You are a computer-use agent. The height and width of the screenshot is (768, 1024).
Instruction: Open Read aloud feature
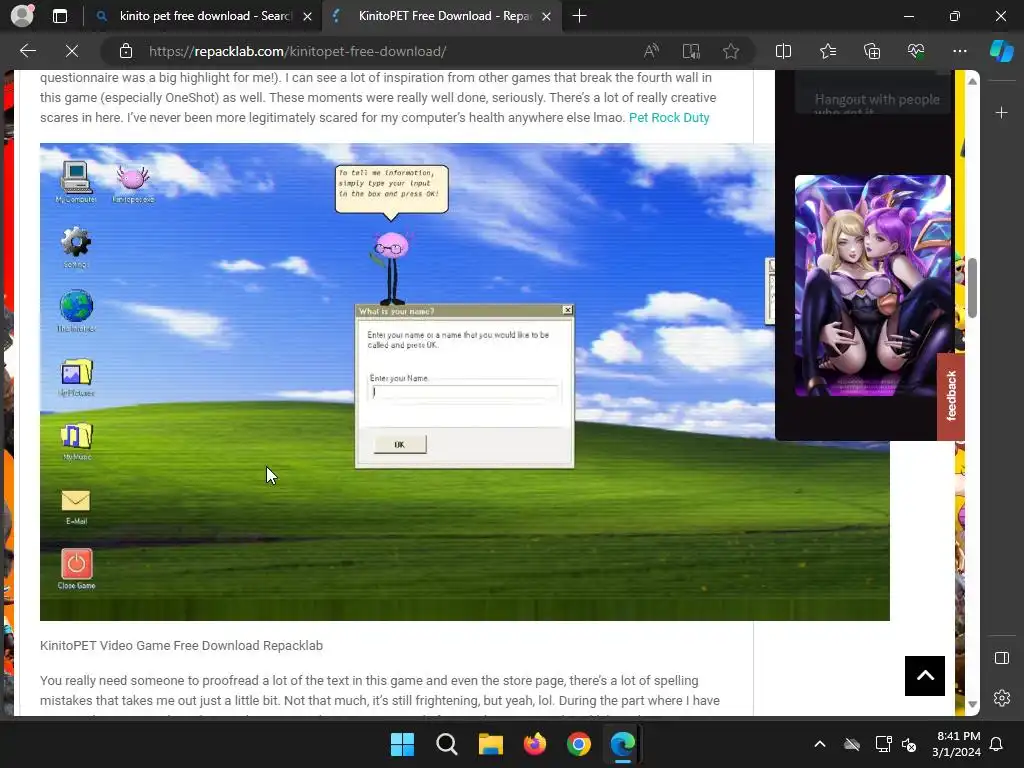pyautogui.click(x=651, y=51)
